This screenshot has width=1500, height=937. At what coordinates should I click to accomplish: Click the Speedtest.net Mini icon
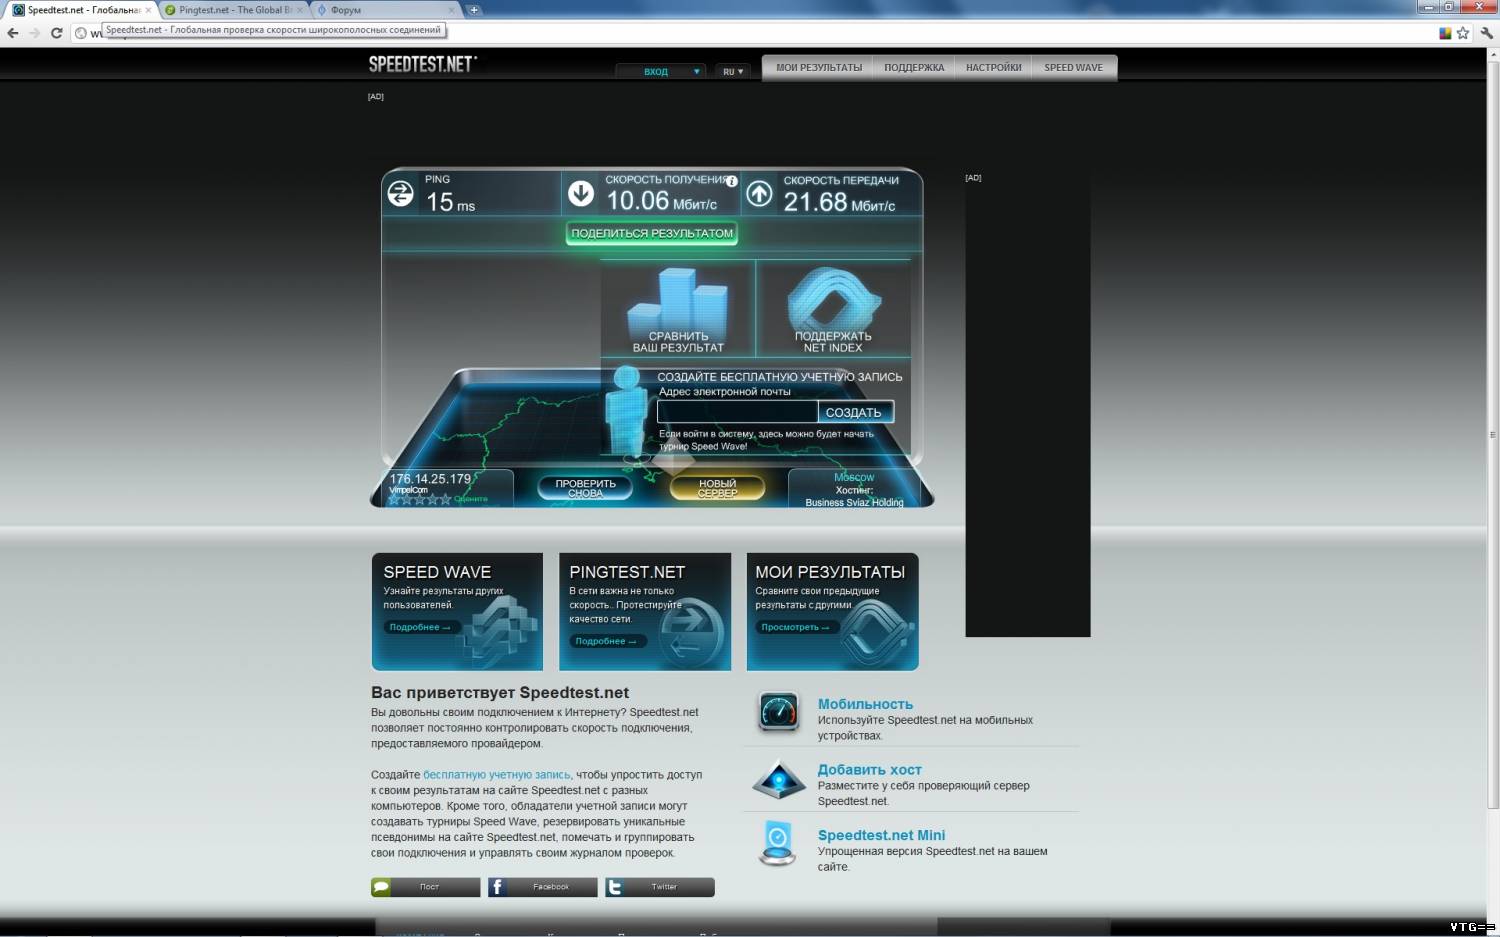[x=777, y=844]
